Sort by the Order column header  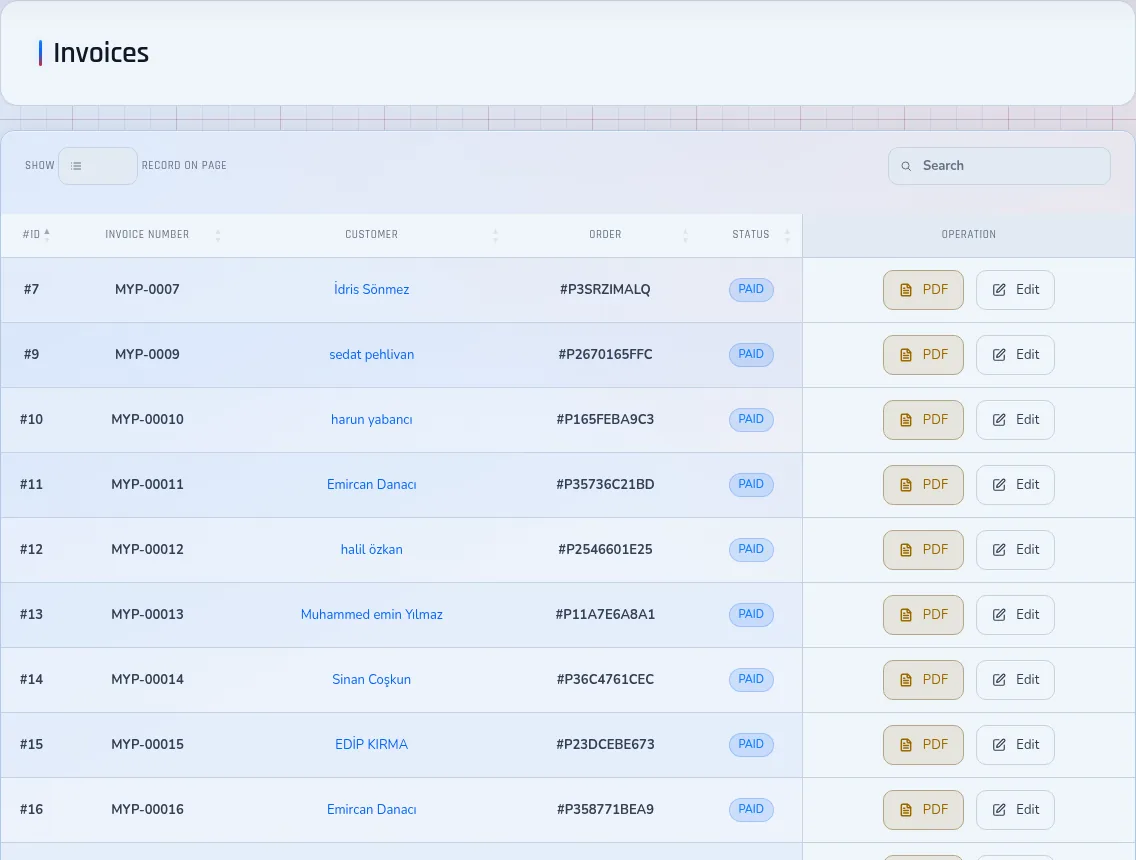(605, 234)
